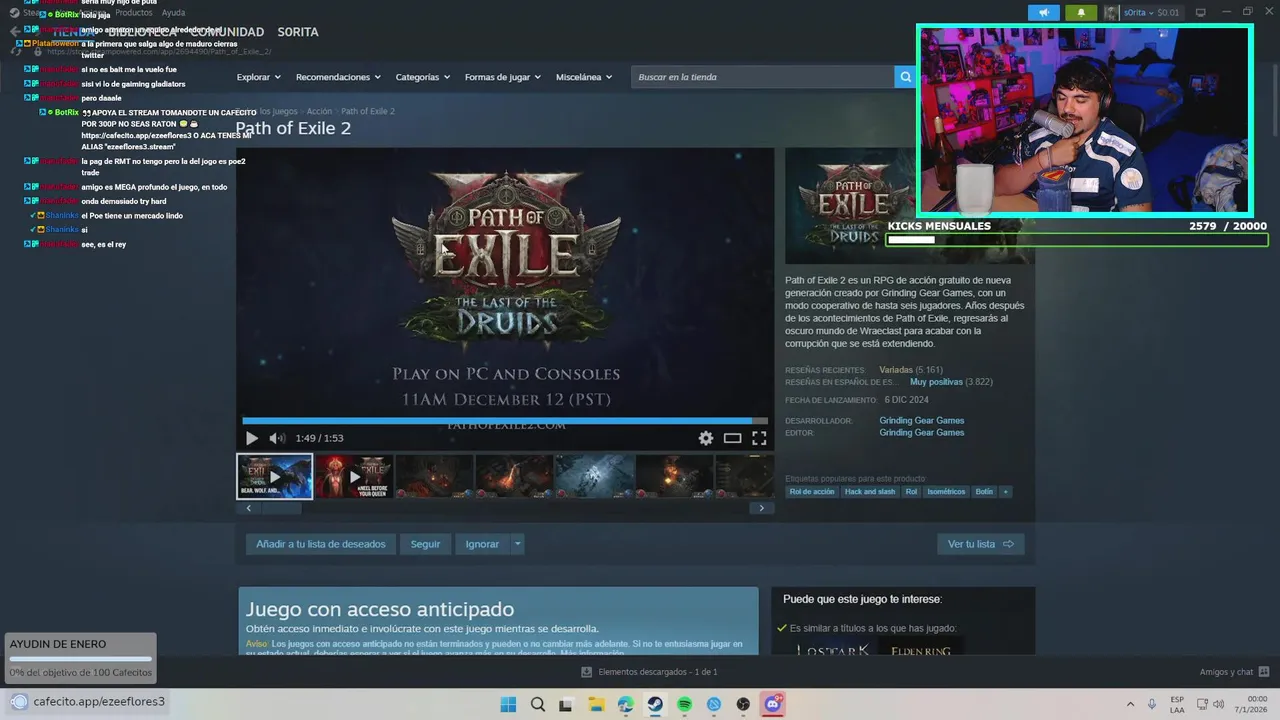Viewport: 1280px width, 720px height.
Task: Select the Rol de acción tag
Action: [x=811, y=492]
